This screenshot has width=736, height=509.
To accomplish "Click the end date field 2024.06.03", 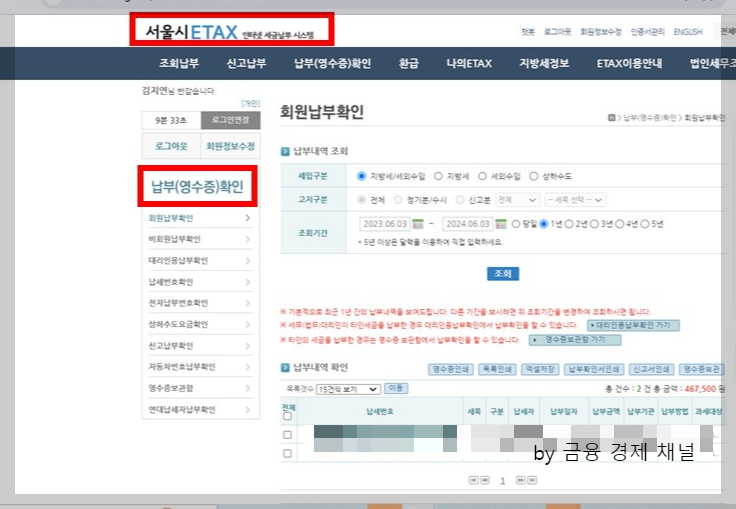I will click(x=468, y=224).
